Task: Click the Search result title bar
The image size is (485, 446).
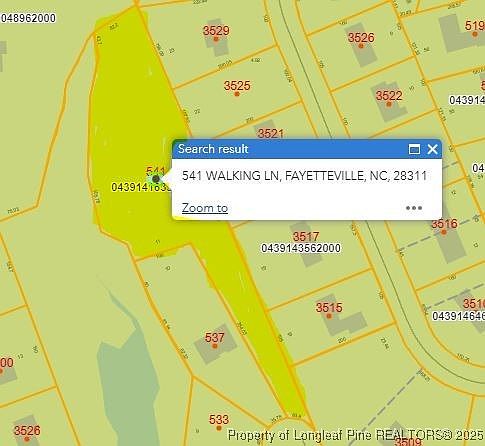Action: pos(290,149)
